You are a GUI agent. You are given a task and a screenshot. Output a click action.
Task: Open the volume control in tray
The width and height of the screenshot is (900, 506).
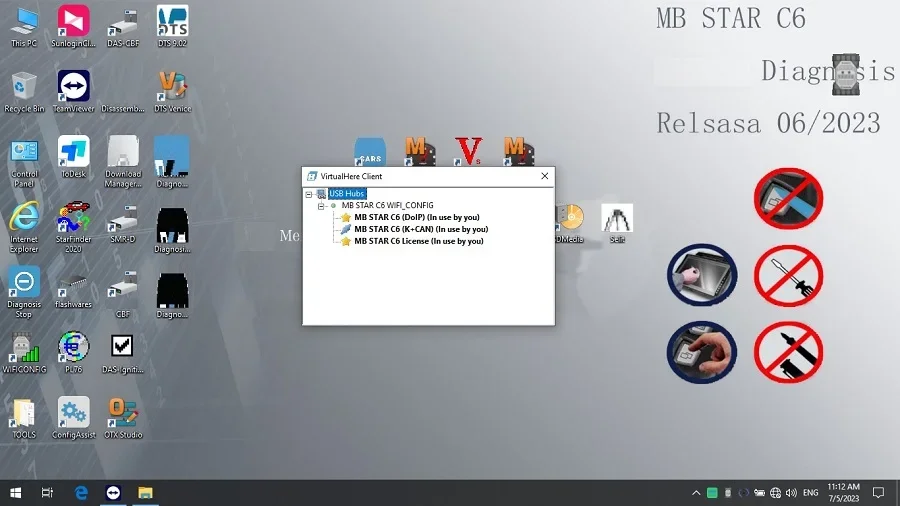(791, 493)
